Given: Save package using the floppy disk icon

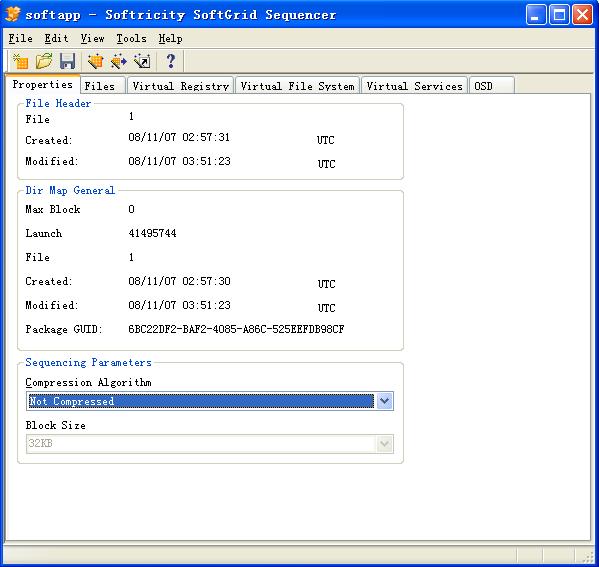Looking at the screenshot, I should coord(68,61).
